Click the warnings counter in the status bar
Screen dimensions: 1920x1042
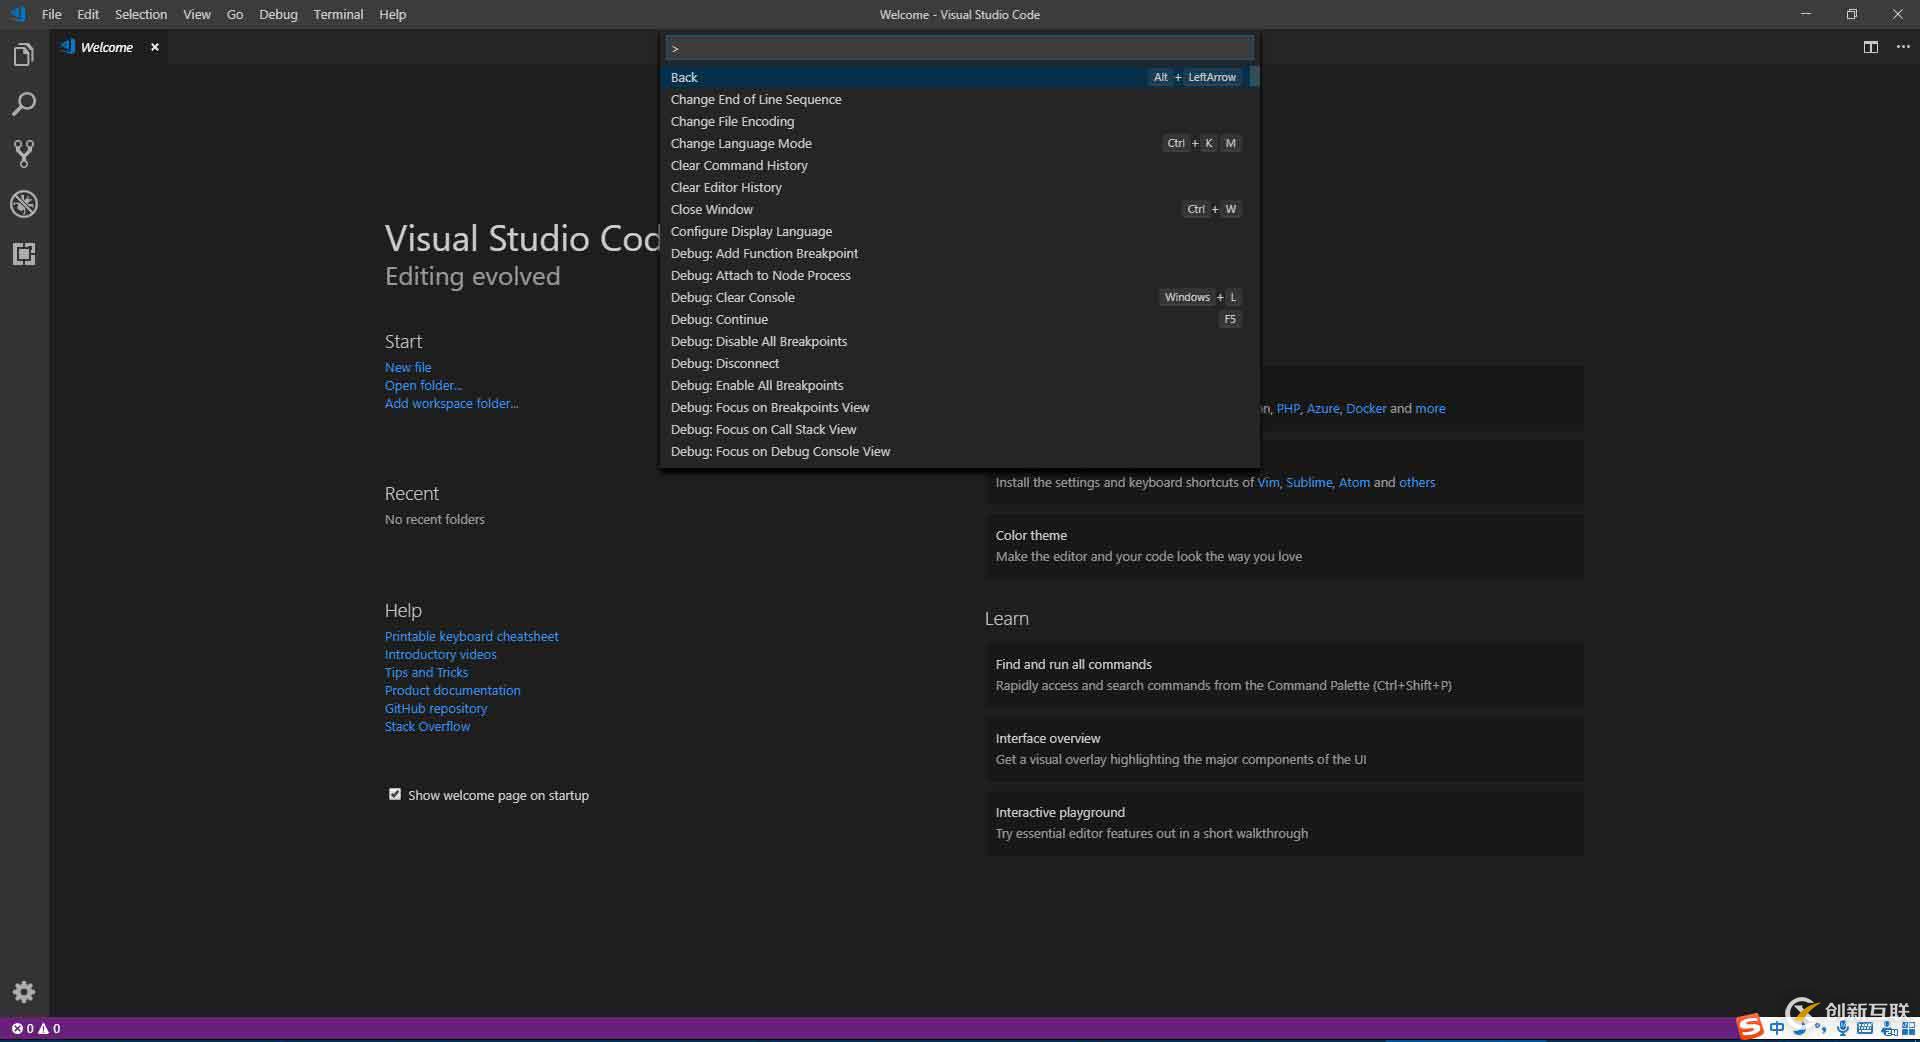pyautogui.click(x=49, y=1028)
